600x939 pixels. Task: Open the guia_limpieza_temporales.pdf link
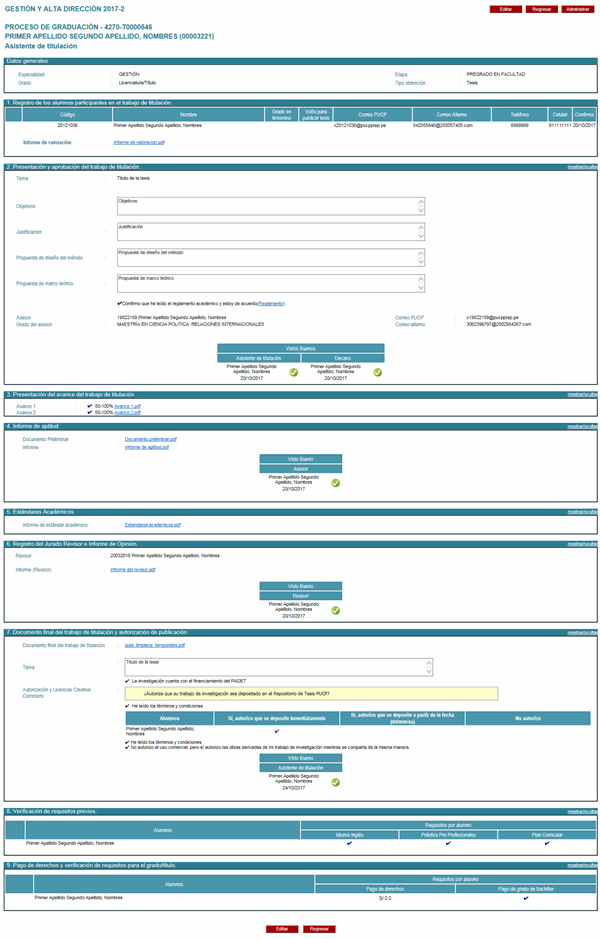click(x=155, y=646)
